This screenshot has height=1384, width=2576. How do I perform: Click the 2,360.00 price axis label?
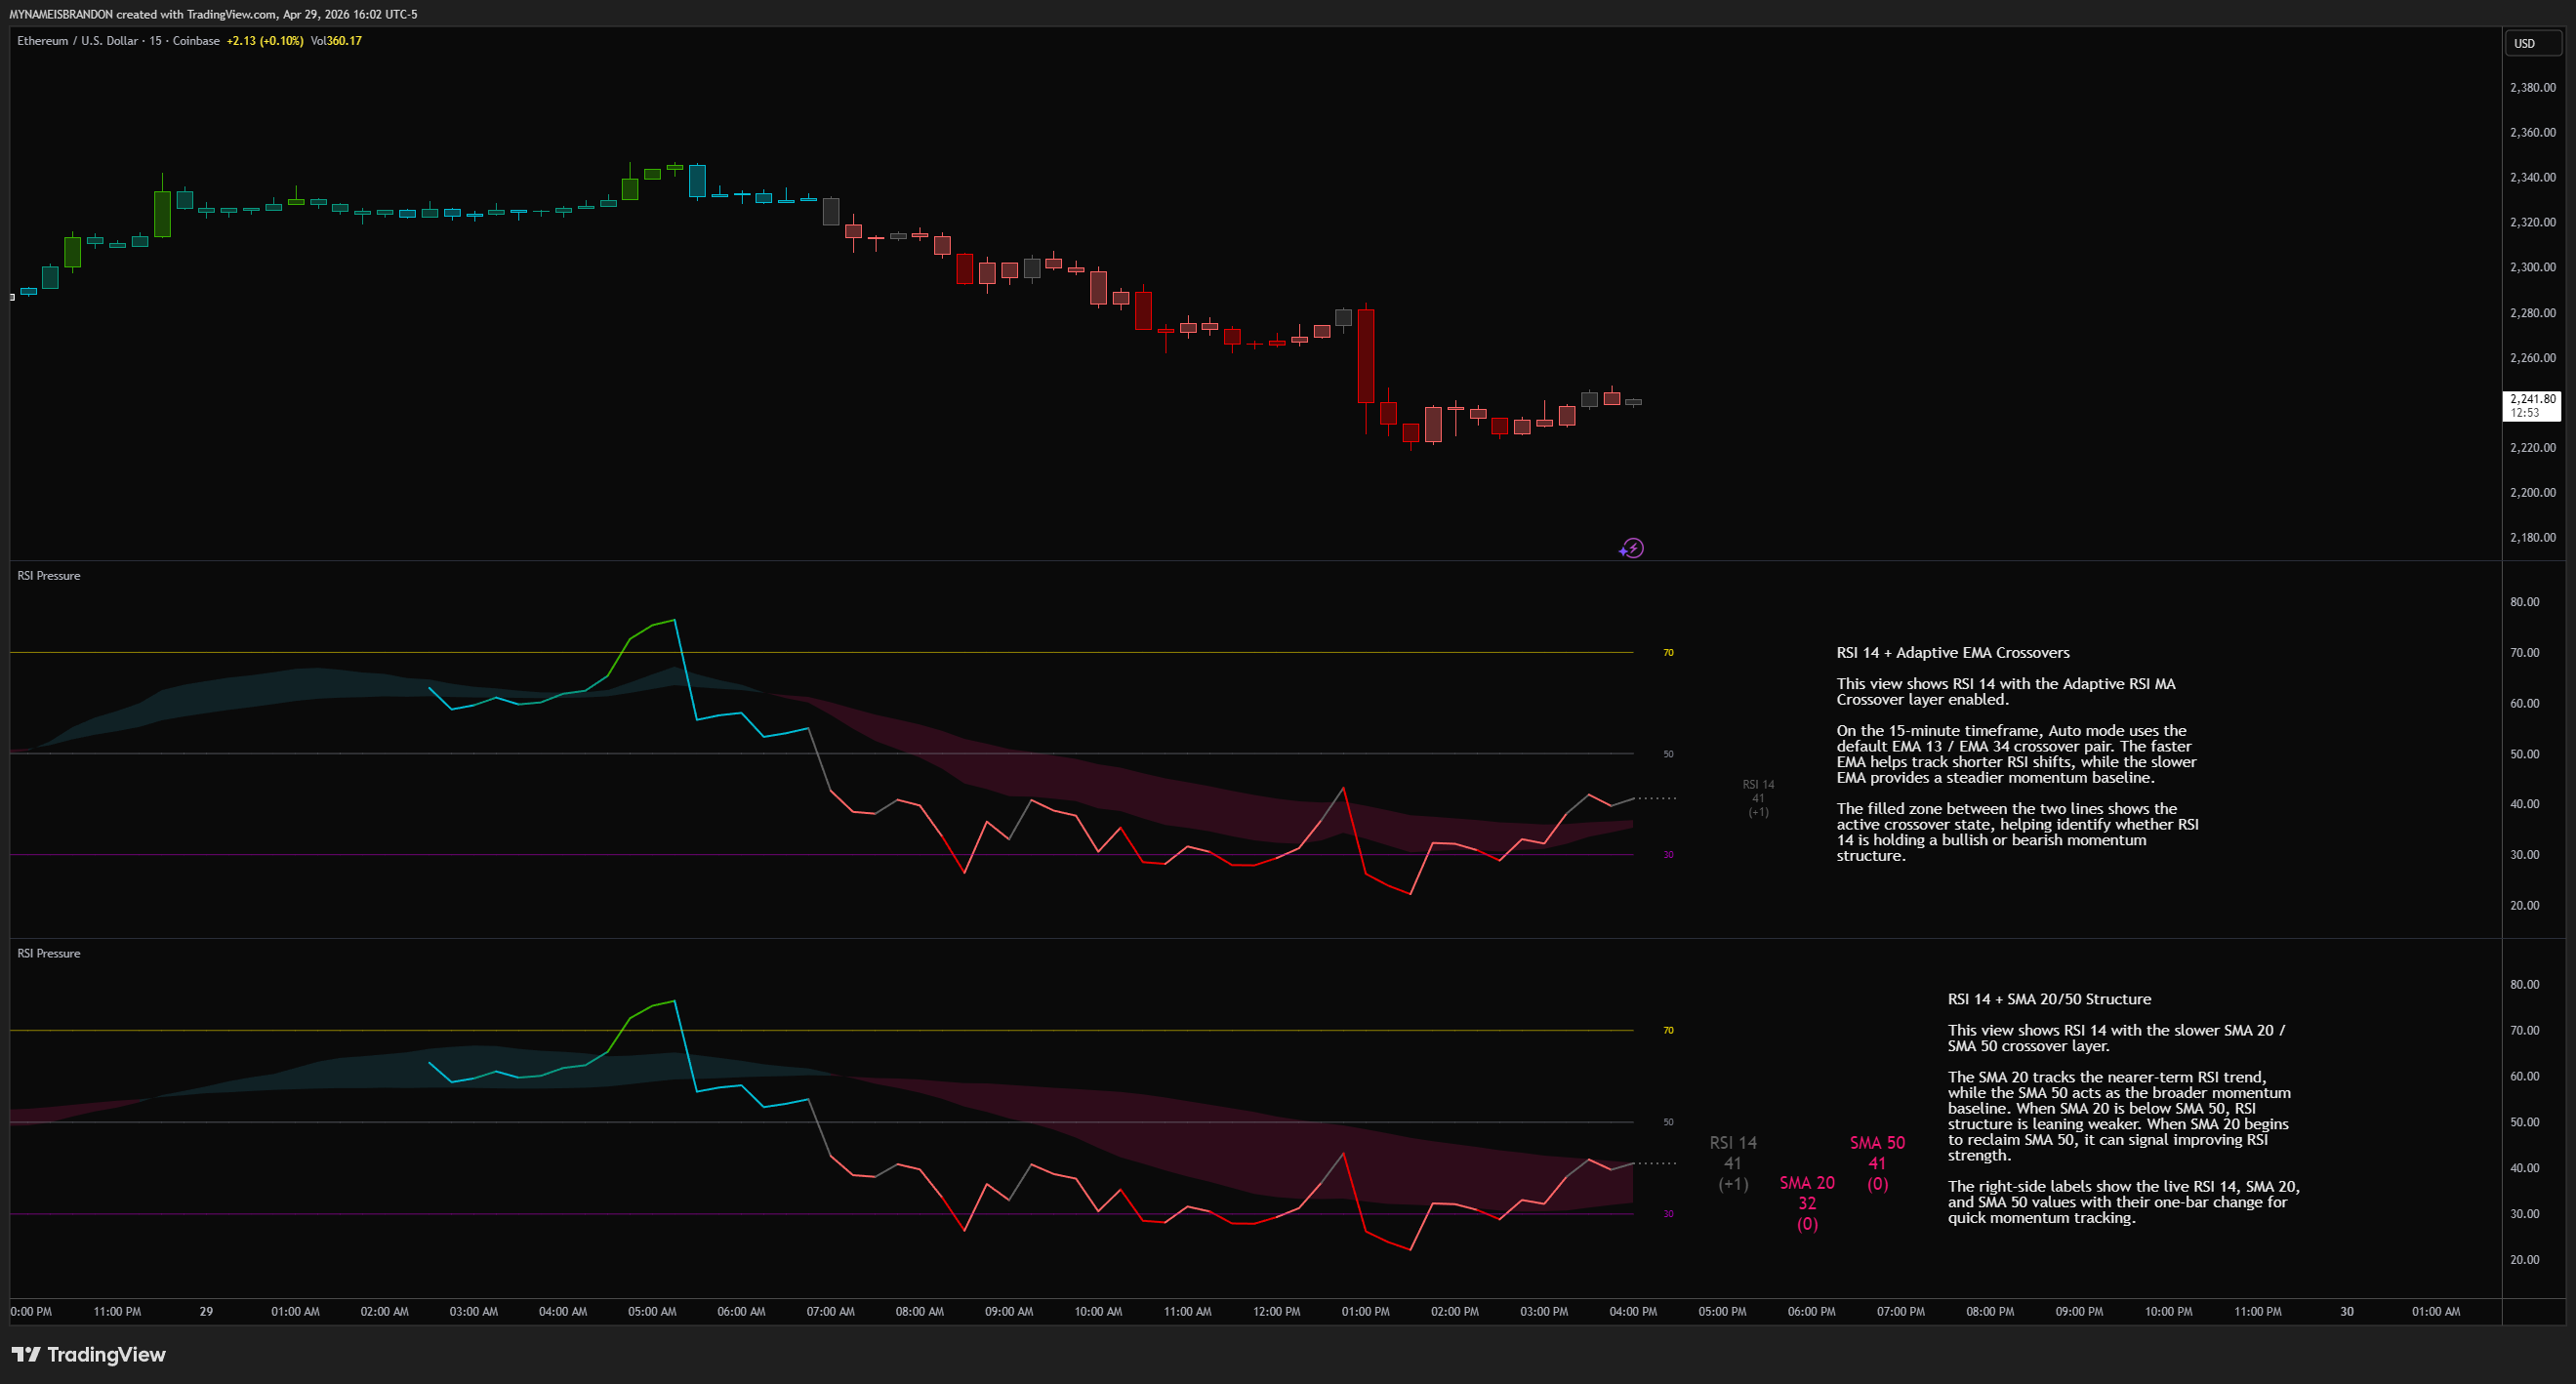[x=2533, y=132]
